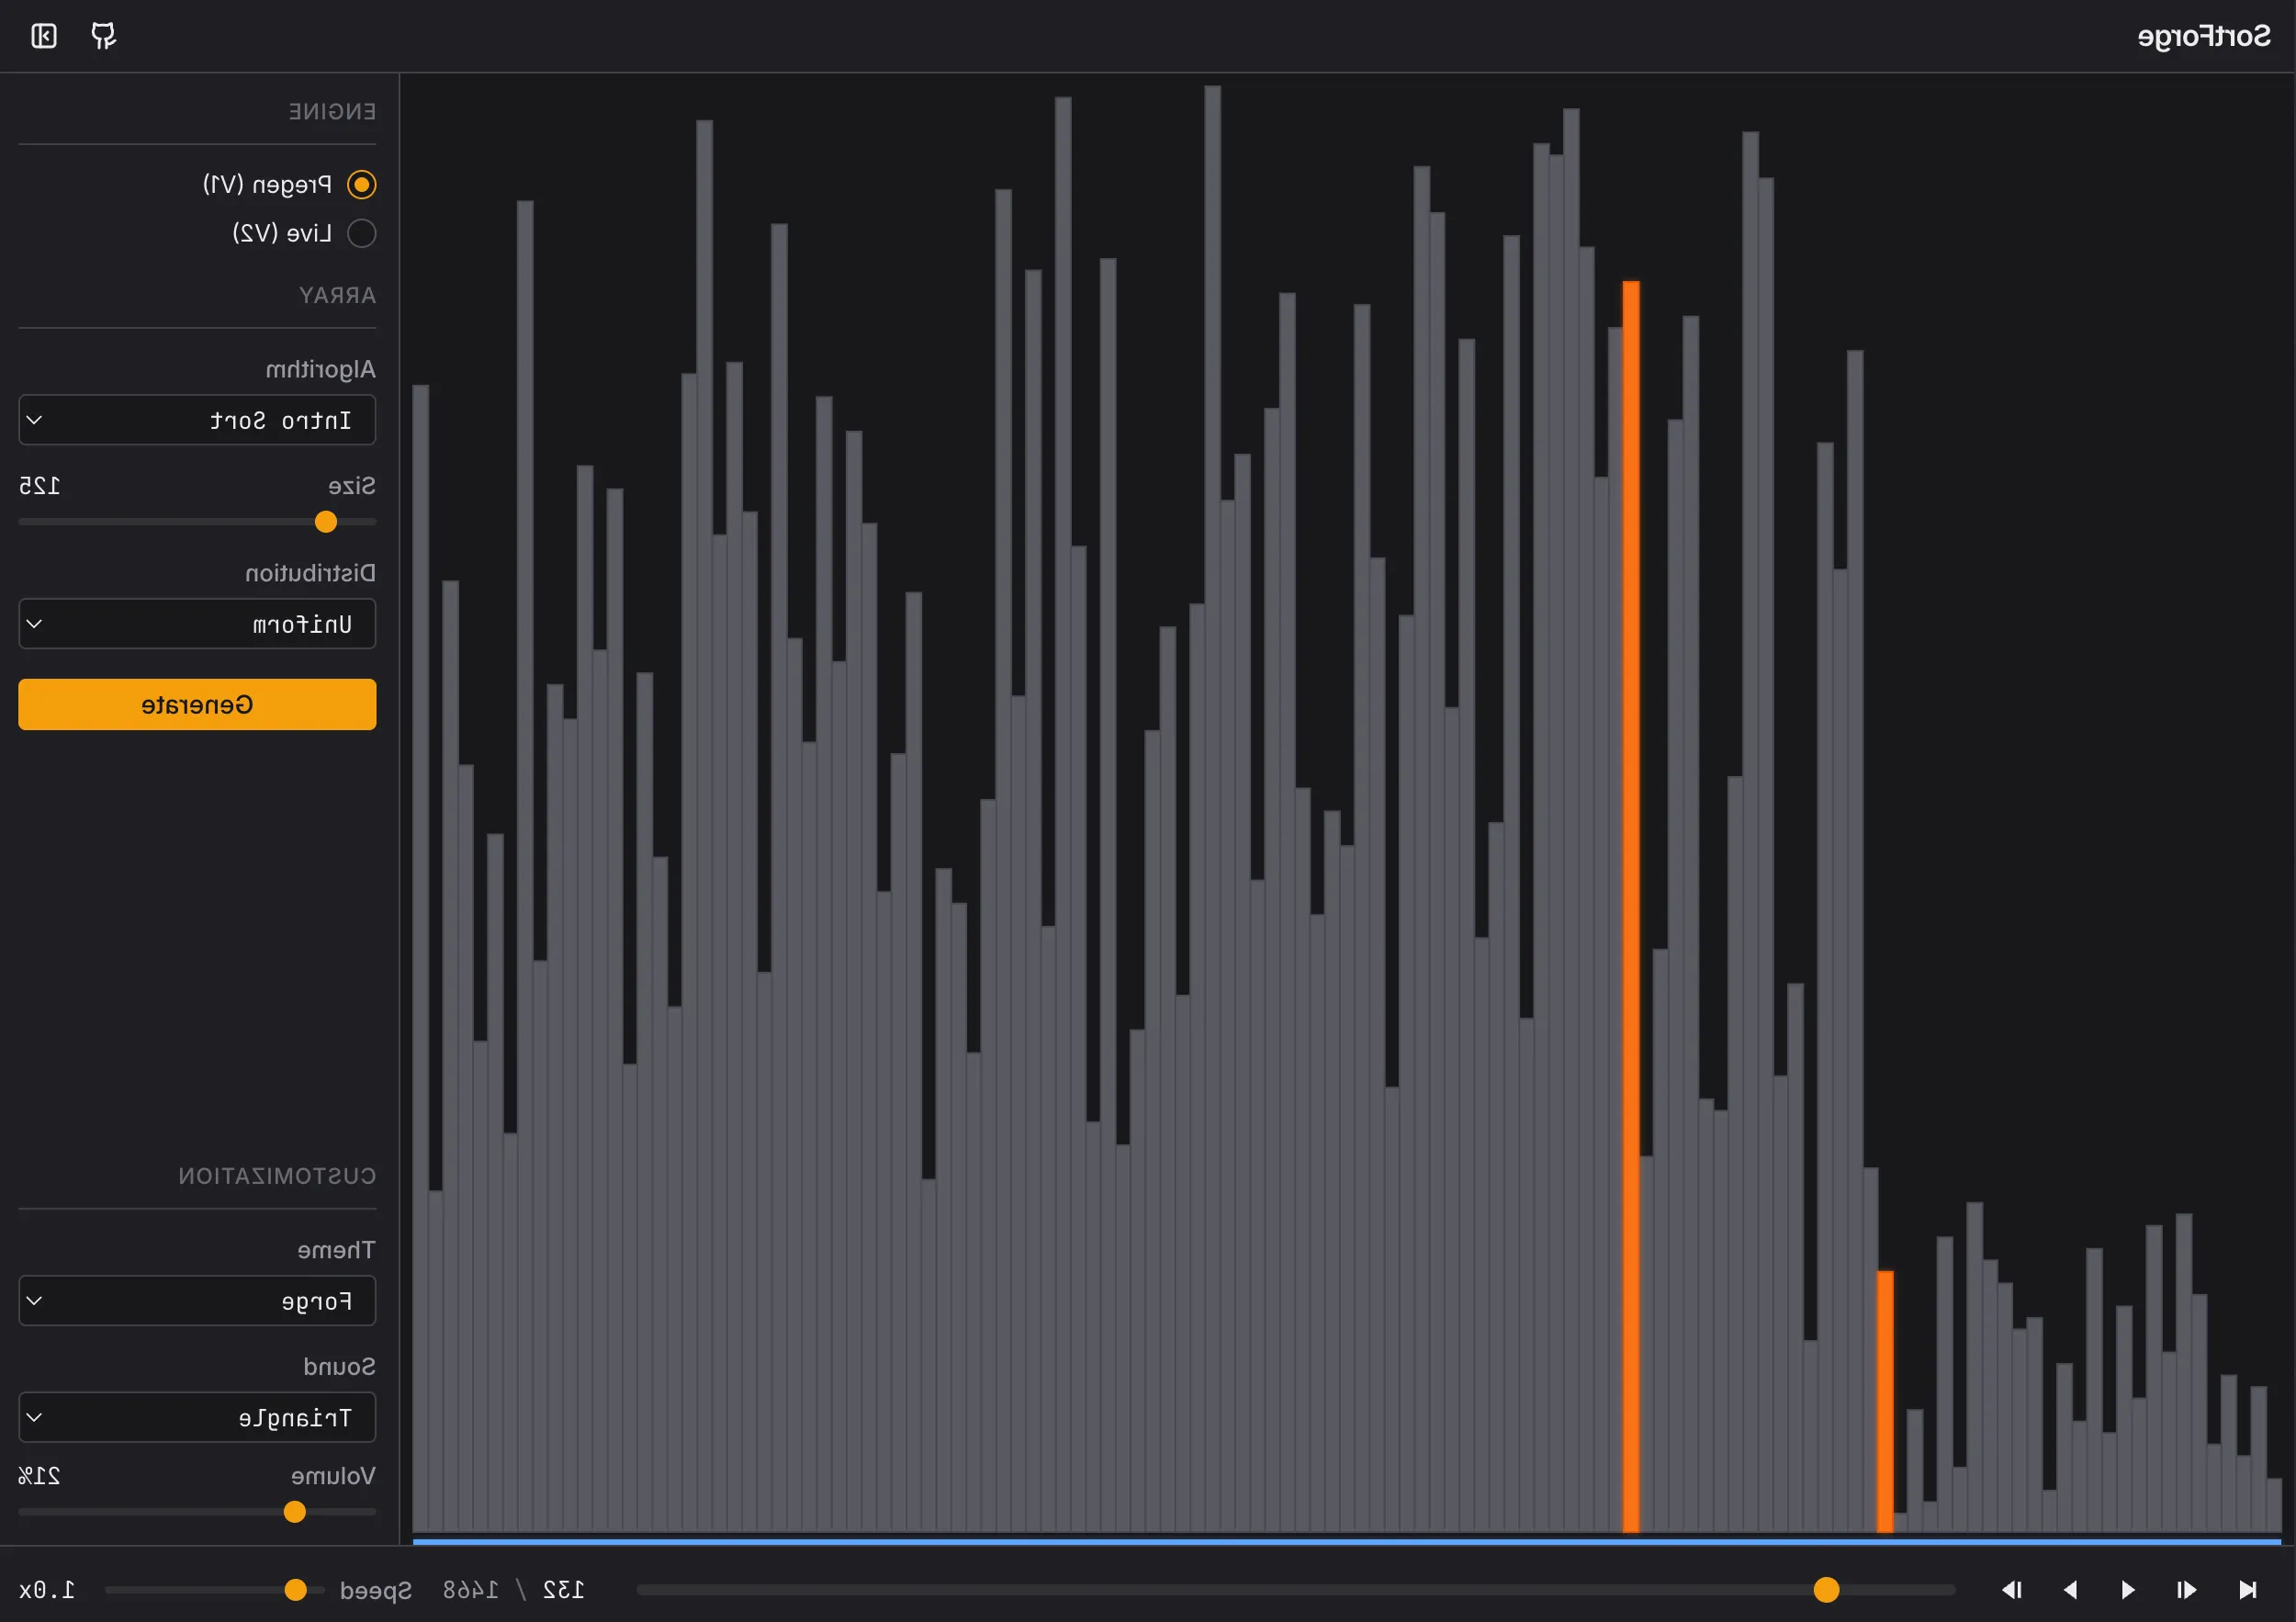Click the Live (V2) label text
This screenshot has height=1622, width=2296.
pos(282,233)
